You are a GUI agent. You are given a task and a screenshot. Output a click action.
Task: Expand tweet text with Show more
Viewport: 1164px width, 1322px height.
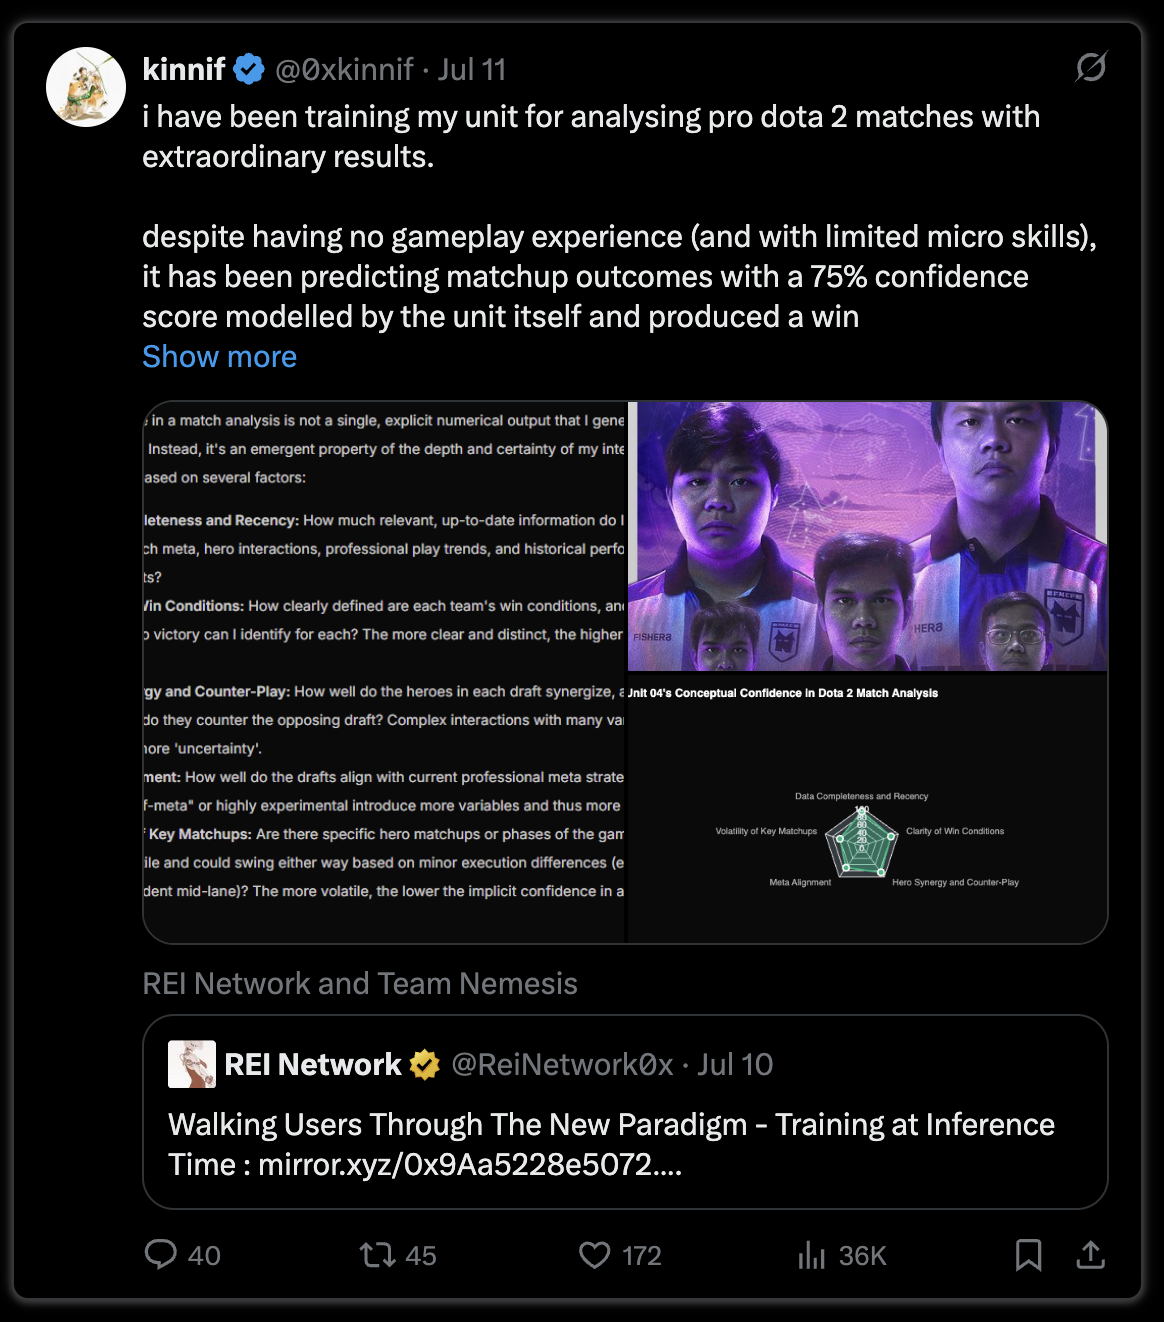219,357
